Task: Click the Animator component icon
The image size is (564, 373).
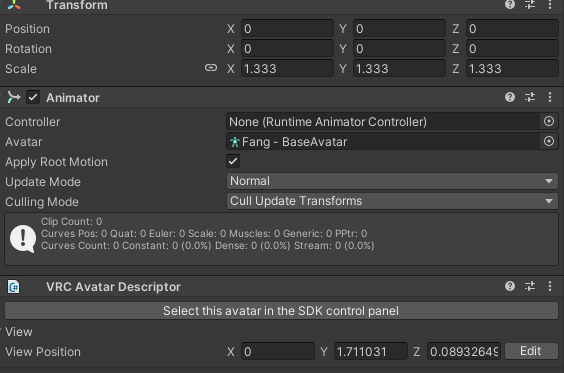Action: coord(14,97)
